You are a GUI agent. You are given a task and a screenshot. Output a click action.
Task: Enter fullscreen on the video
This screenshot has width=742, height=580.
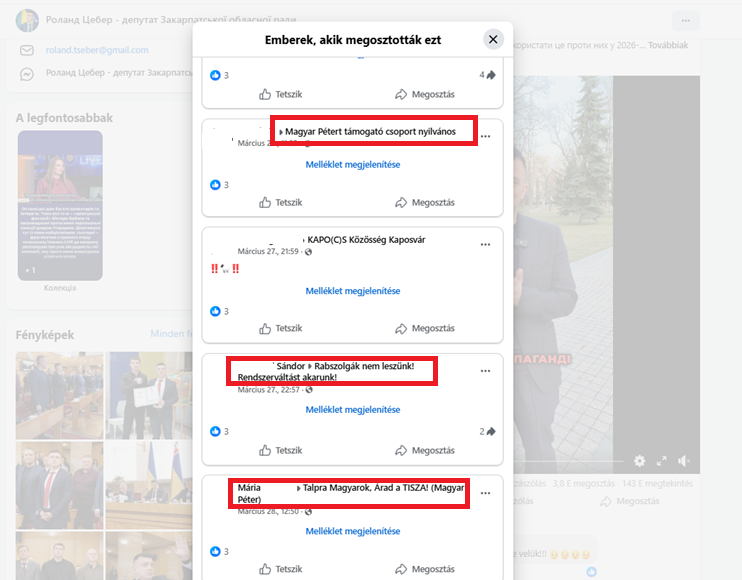(661, 461)
